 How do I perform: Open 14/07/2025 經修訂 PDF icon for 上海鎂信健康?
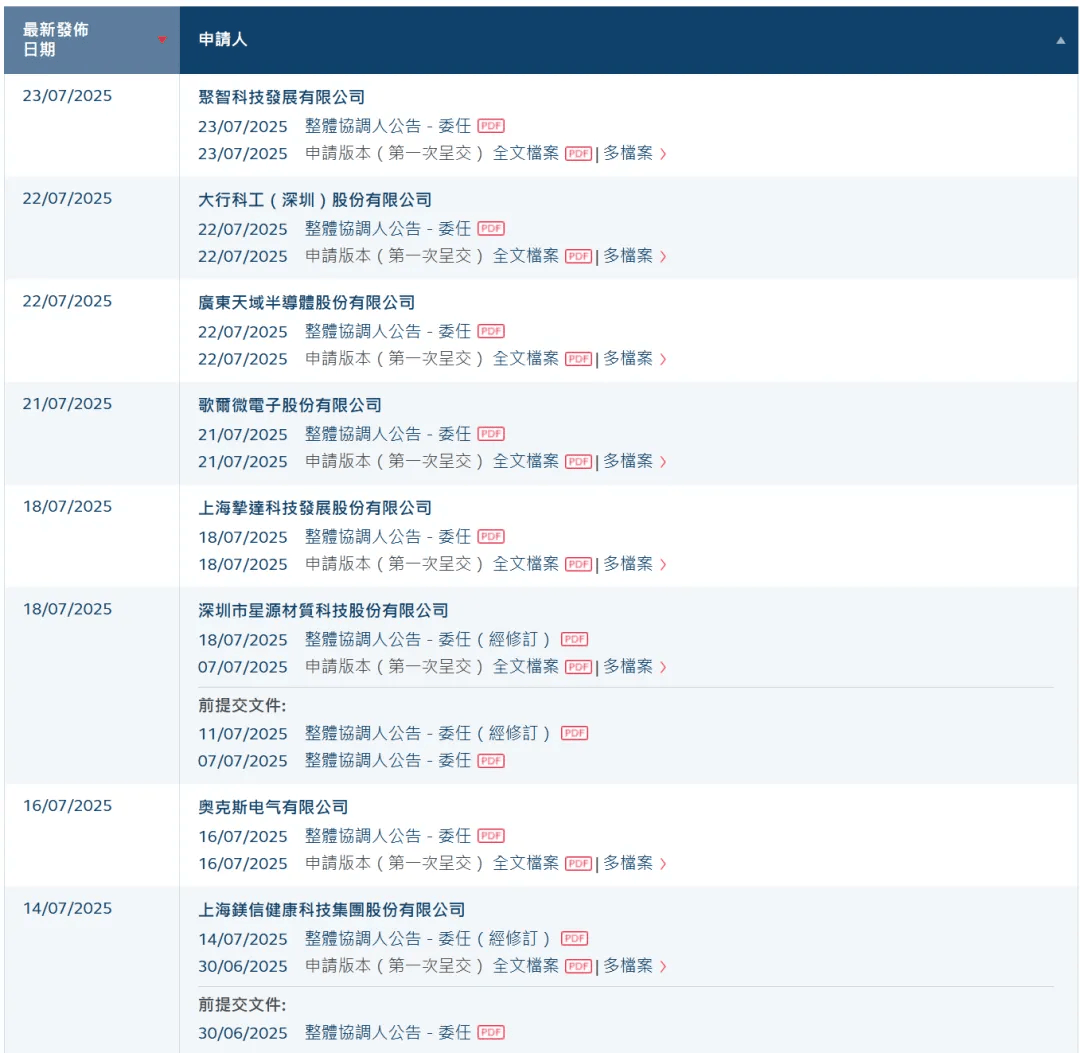(574, 938)
